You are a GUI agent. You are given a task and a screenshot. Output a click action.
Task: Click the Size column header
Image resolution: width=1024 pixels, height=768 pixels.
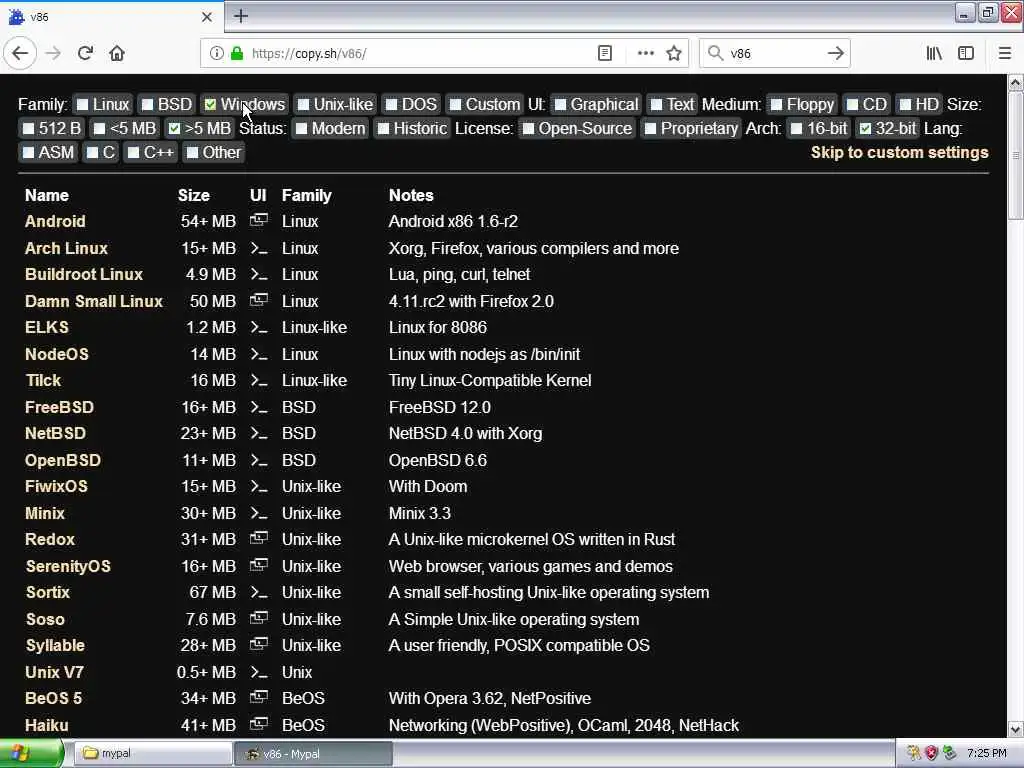(193, 195)
